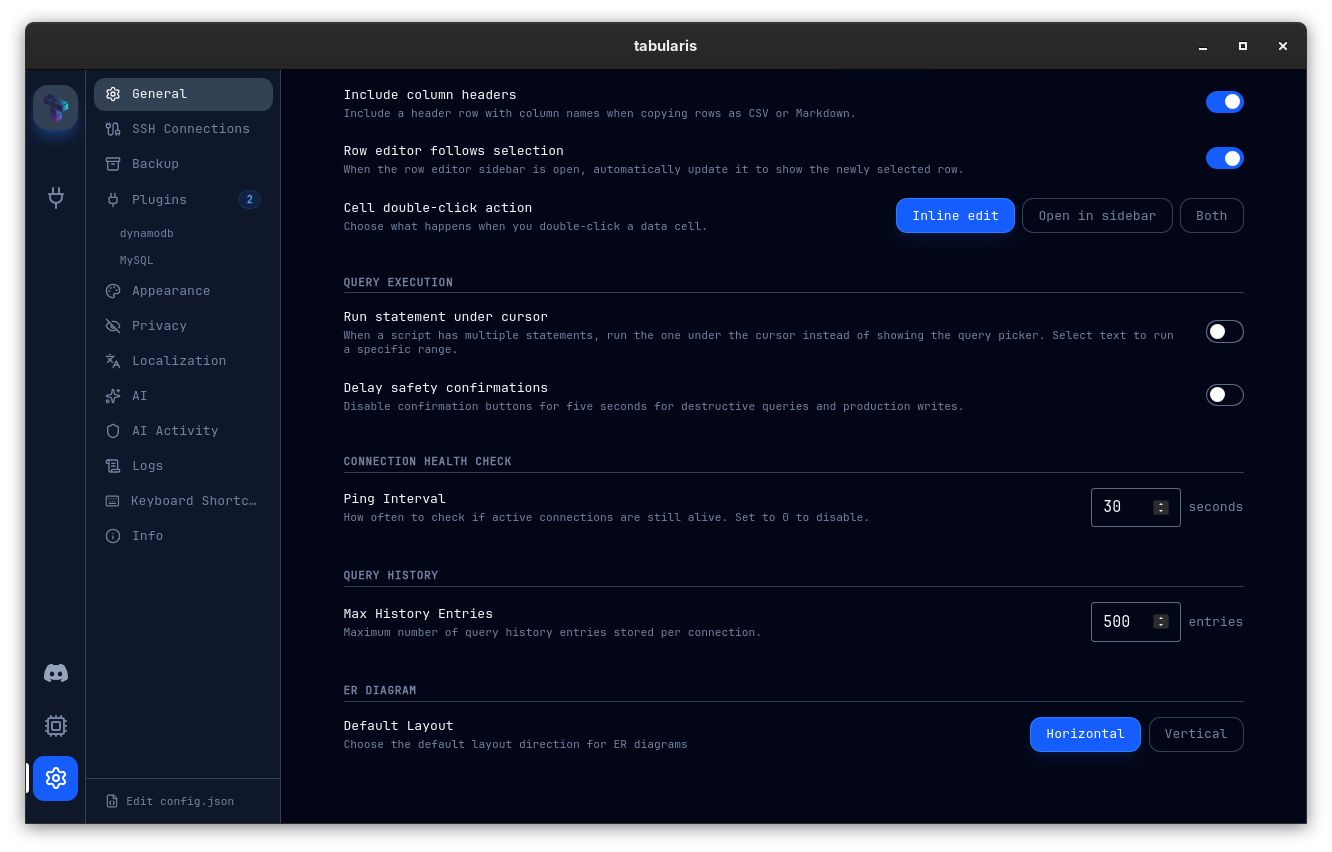This screenshot has width=1332, height=852.
Task: Open the Backup settings section
Action: (183, 164)
